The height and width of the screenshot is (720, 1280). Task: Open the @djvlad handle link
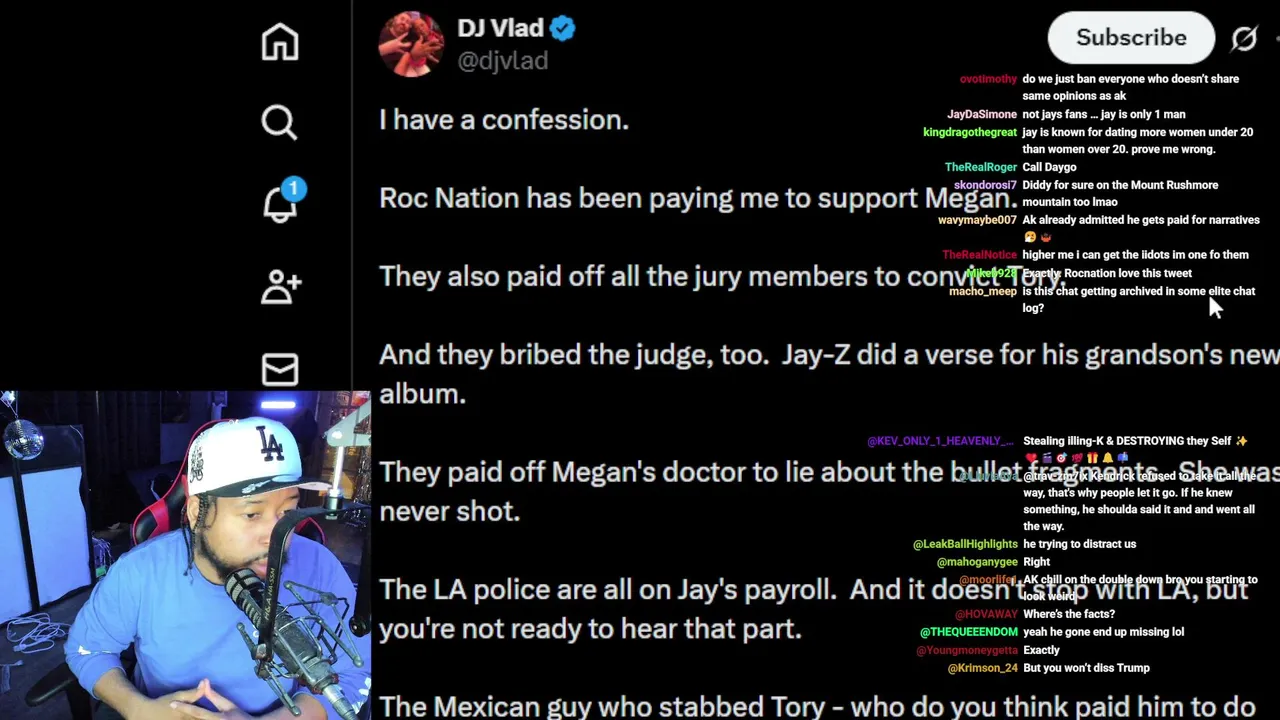502,61
